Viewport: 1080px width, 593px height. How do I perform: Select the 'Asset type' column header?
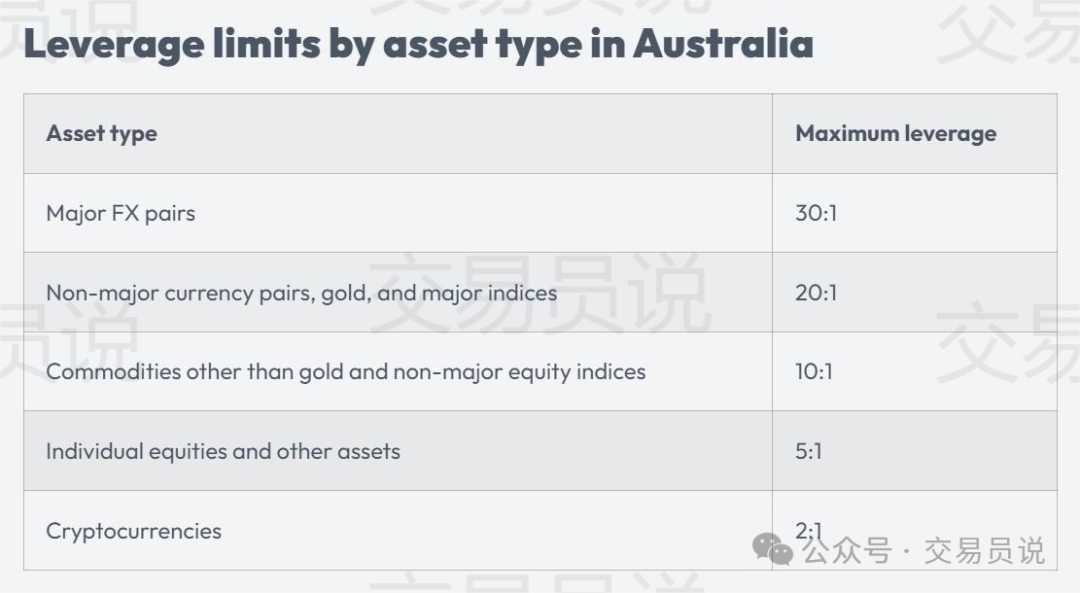pos(101,134)
